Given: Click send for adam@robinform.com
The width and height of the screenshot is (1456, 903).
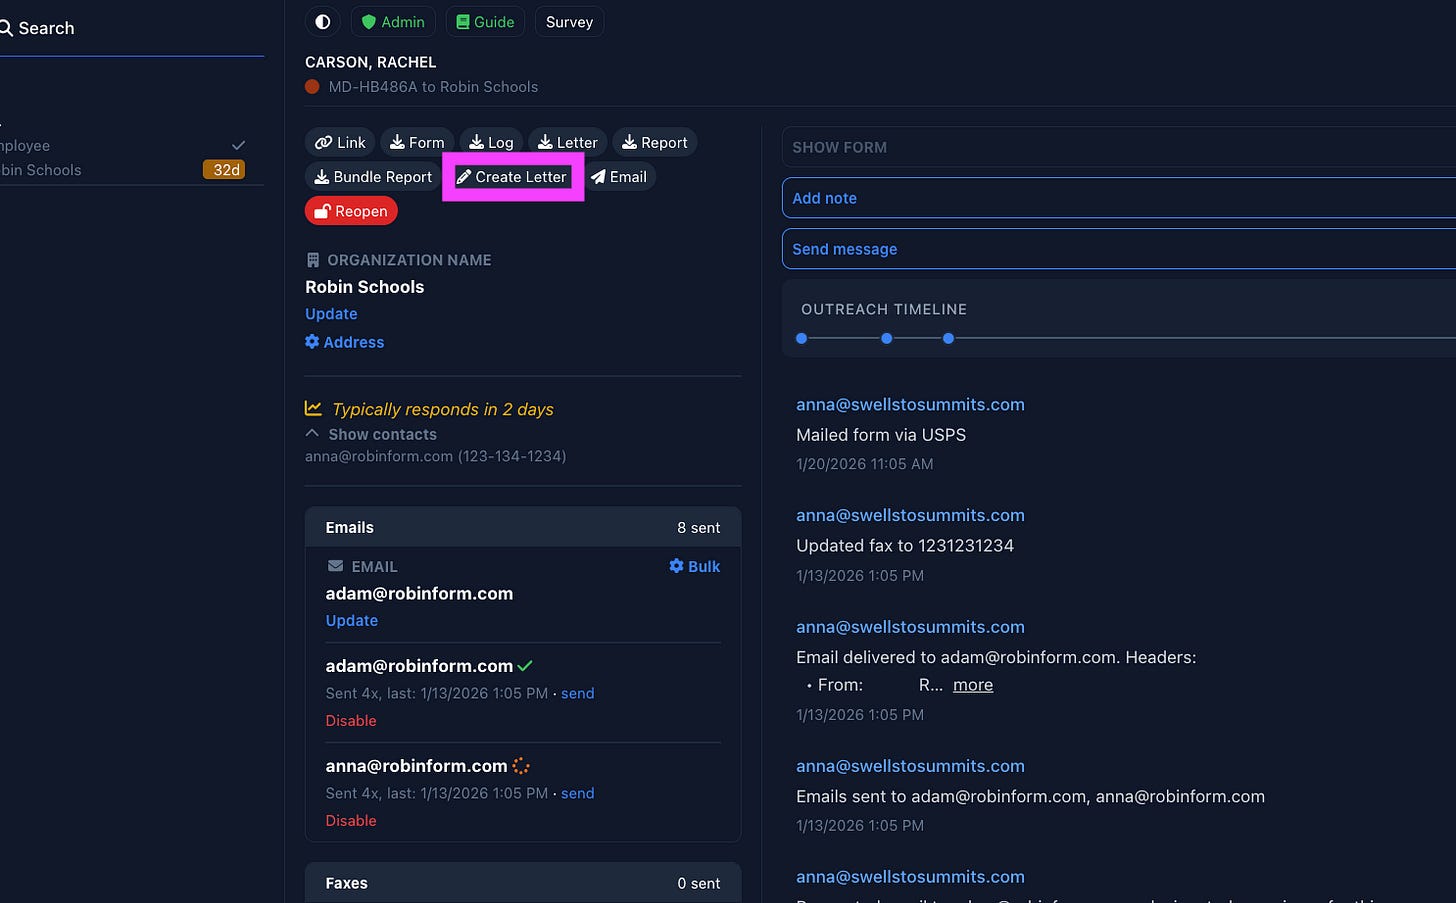Looking at the screenshot, I should 578,693.
